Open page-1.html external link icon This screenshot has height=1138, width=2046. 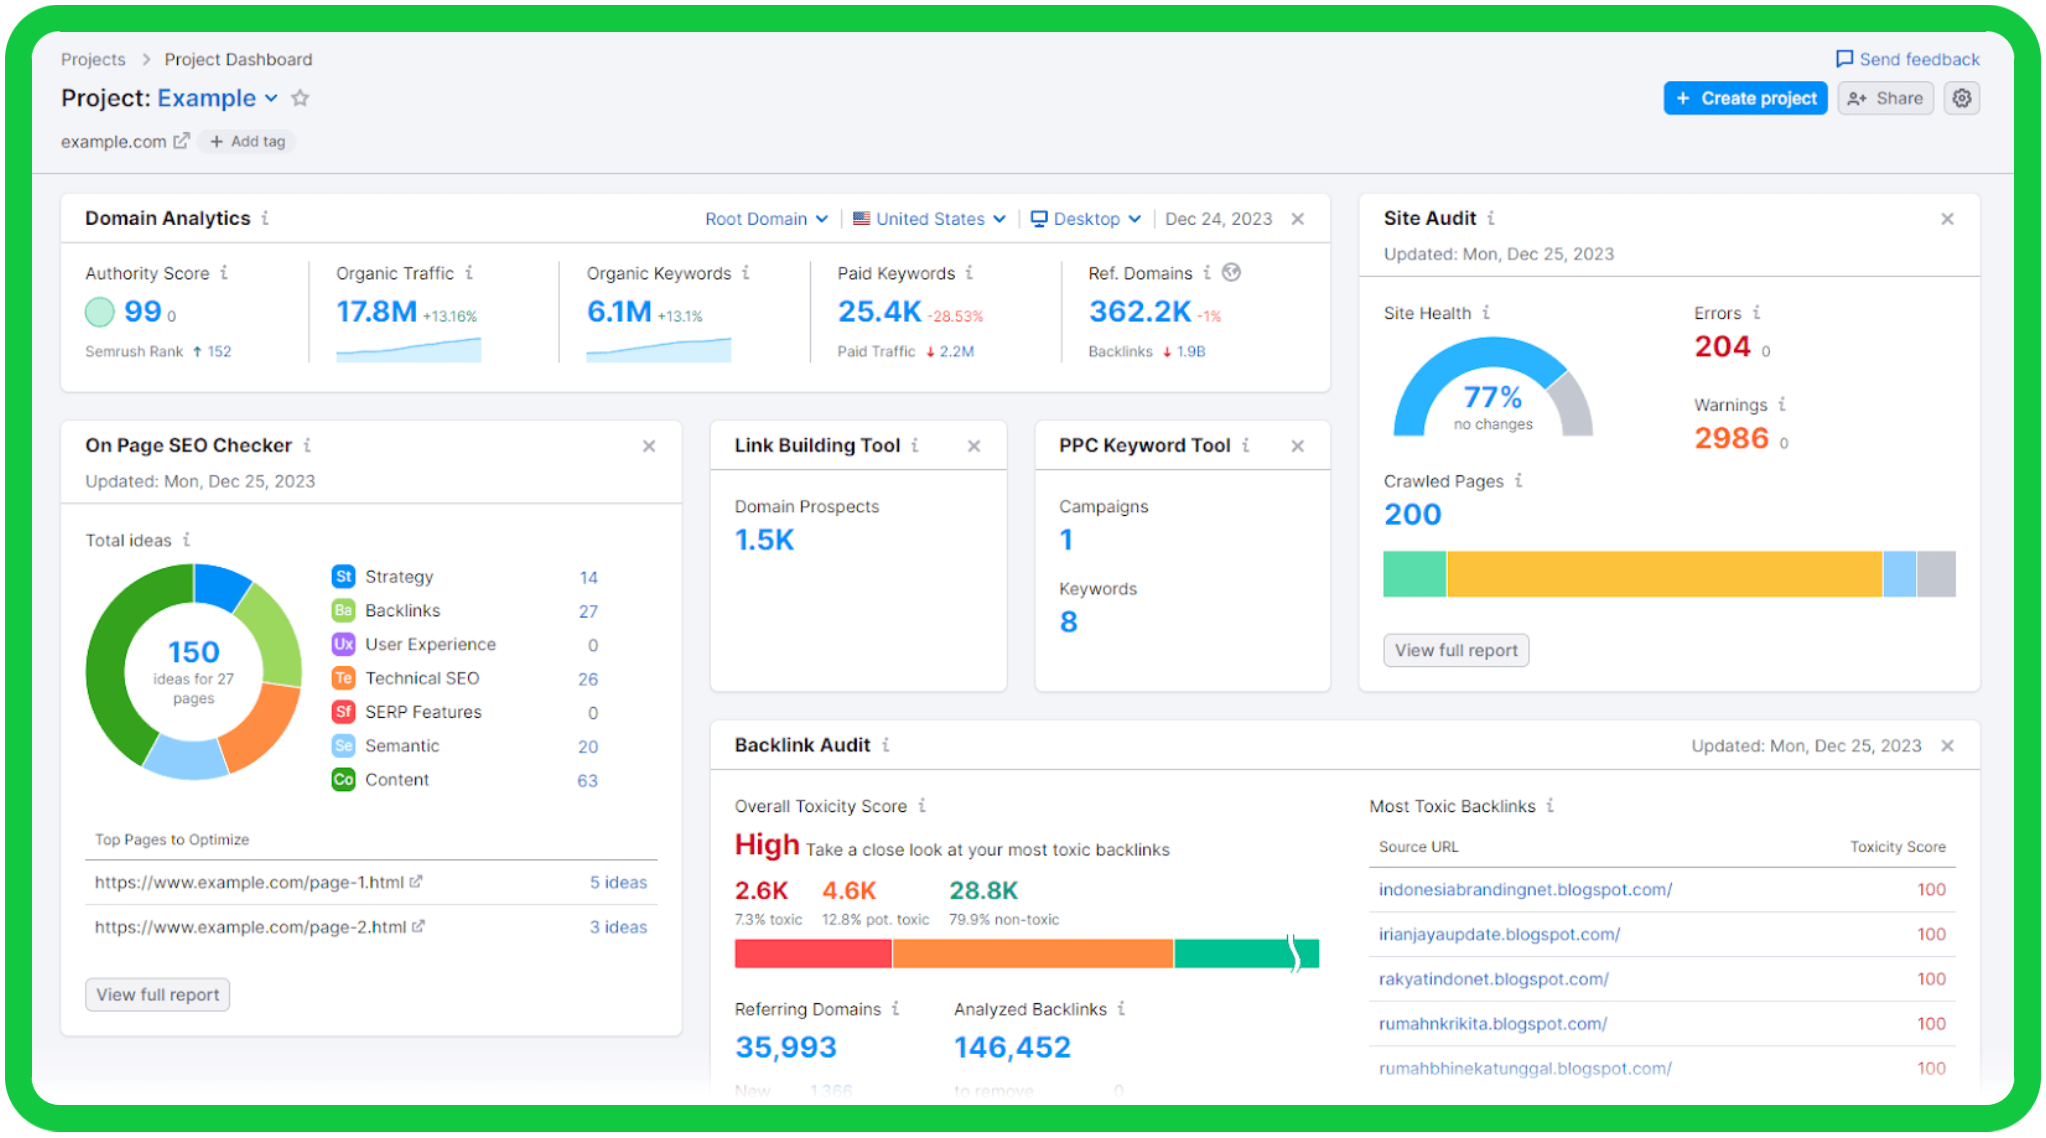(416, 881)
